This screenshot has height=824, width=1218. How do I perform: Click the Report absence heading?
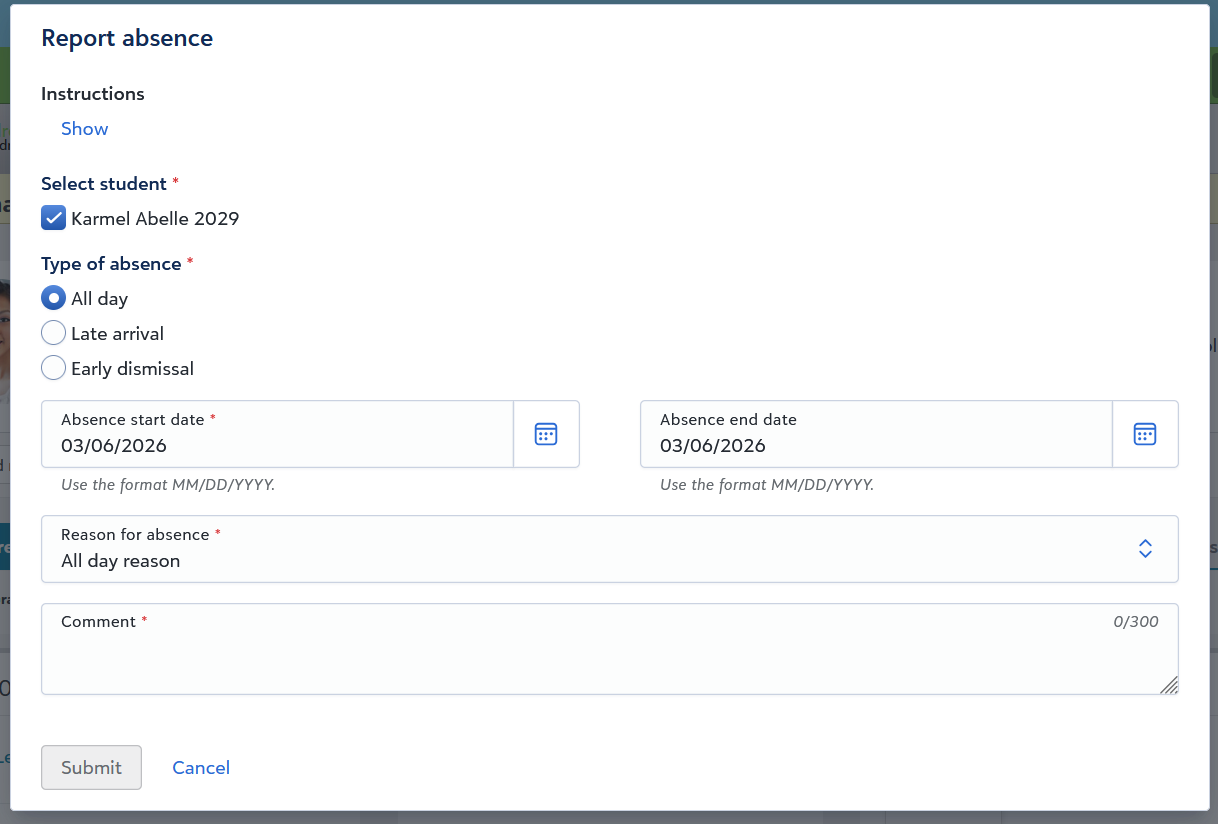(x=127, y=38)
